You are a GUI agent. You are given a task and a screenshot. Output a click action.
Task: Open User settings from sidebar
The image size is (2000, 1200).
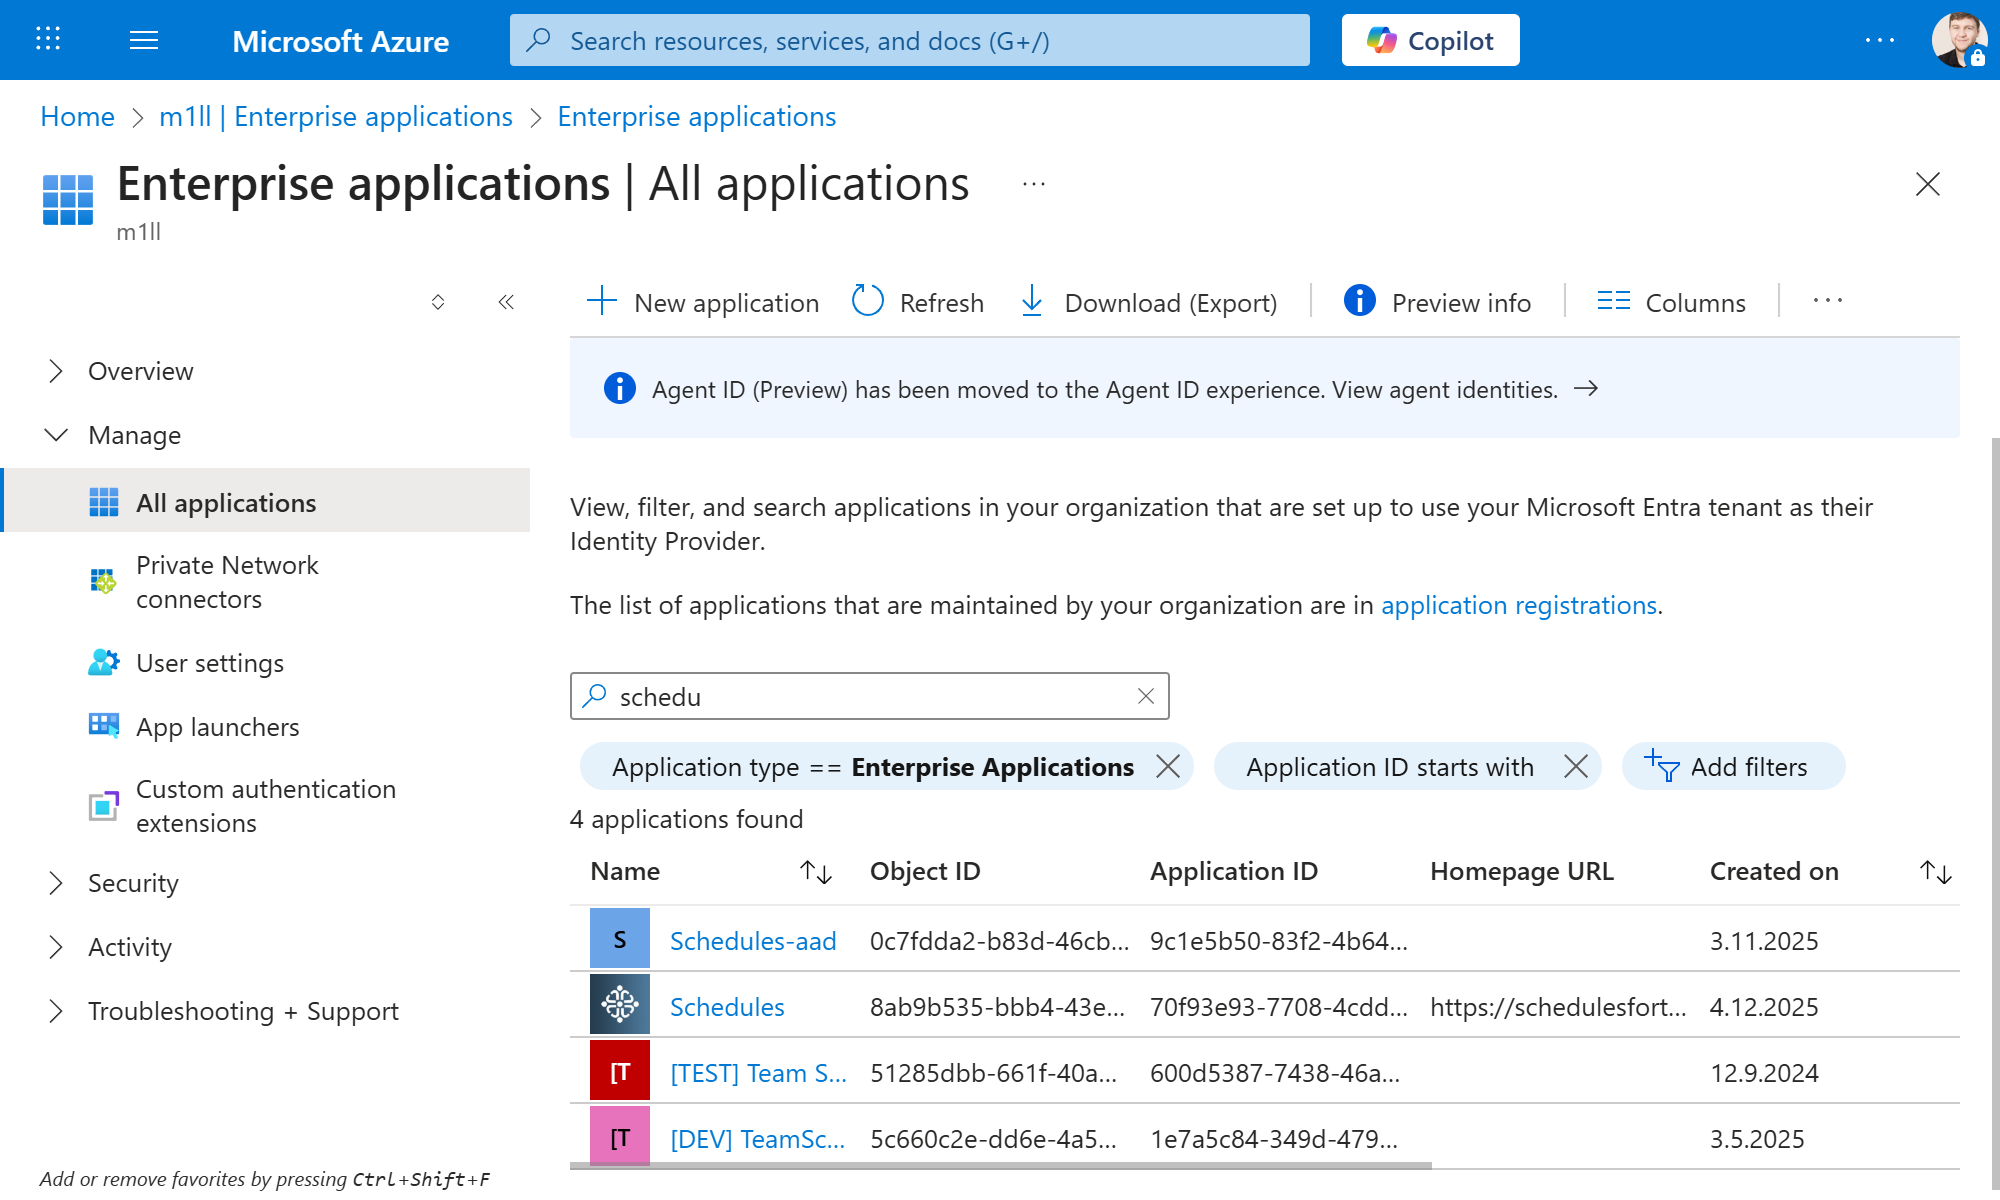210,662
